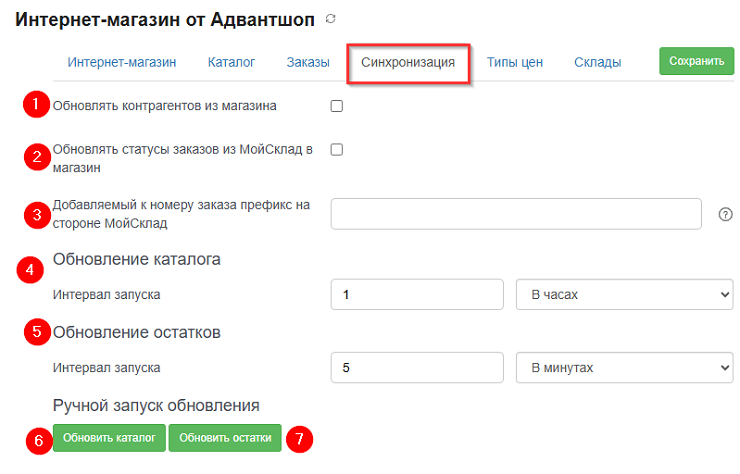
Task: Click the Обновить остатки button
Action: tap(225, 438)
